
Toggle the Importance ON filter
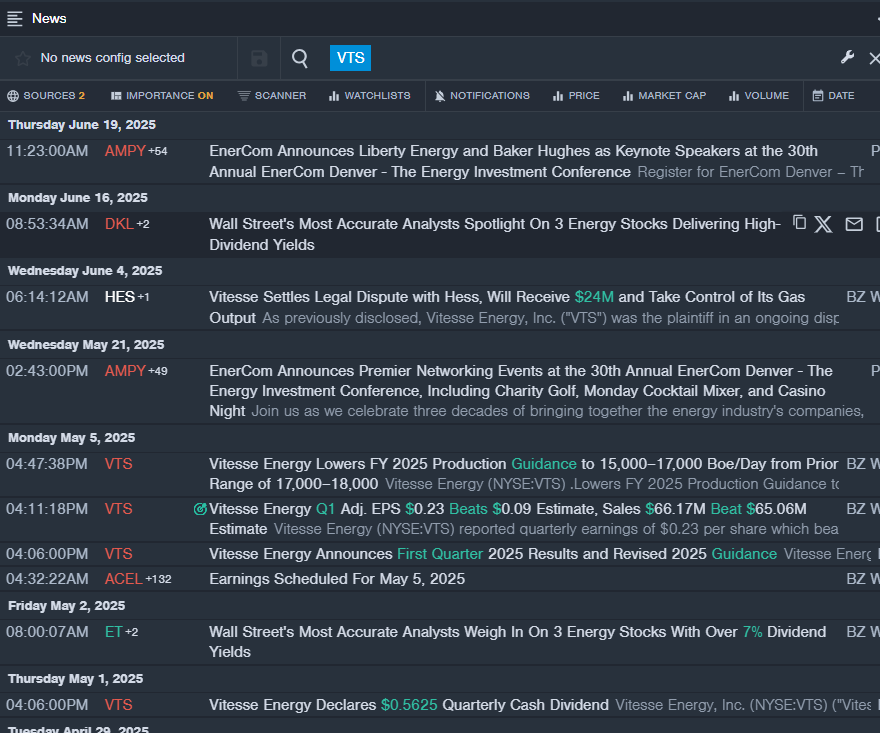click(x=162, y=95)
